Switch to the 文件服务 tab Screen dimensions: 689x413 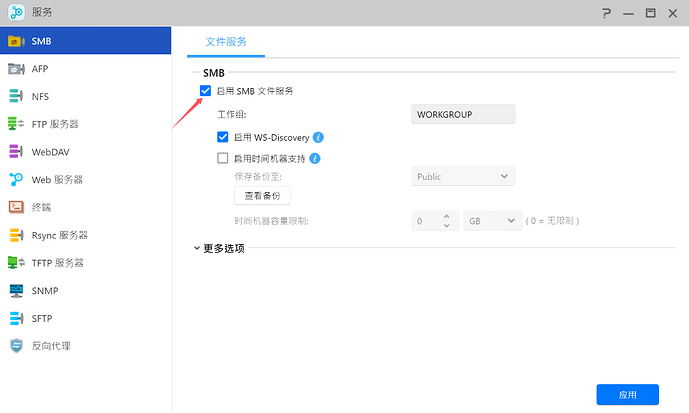tap(226, 42)
